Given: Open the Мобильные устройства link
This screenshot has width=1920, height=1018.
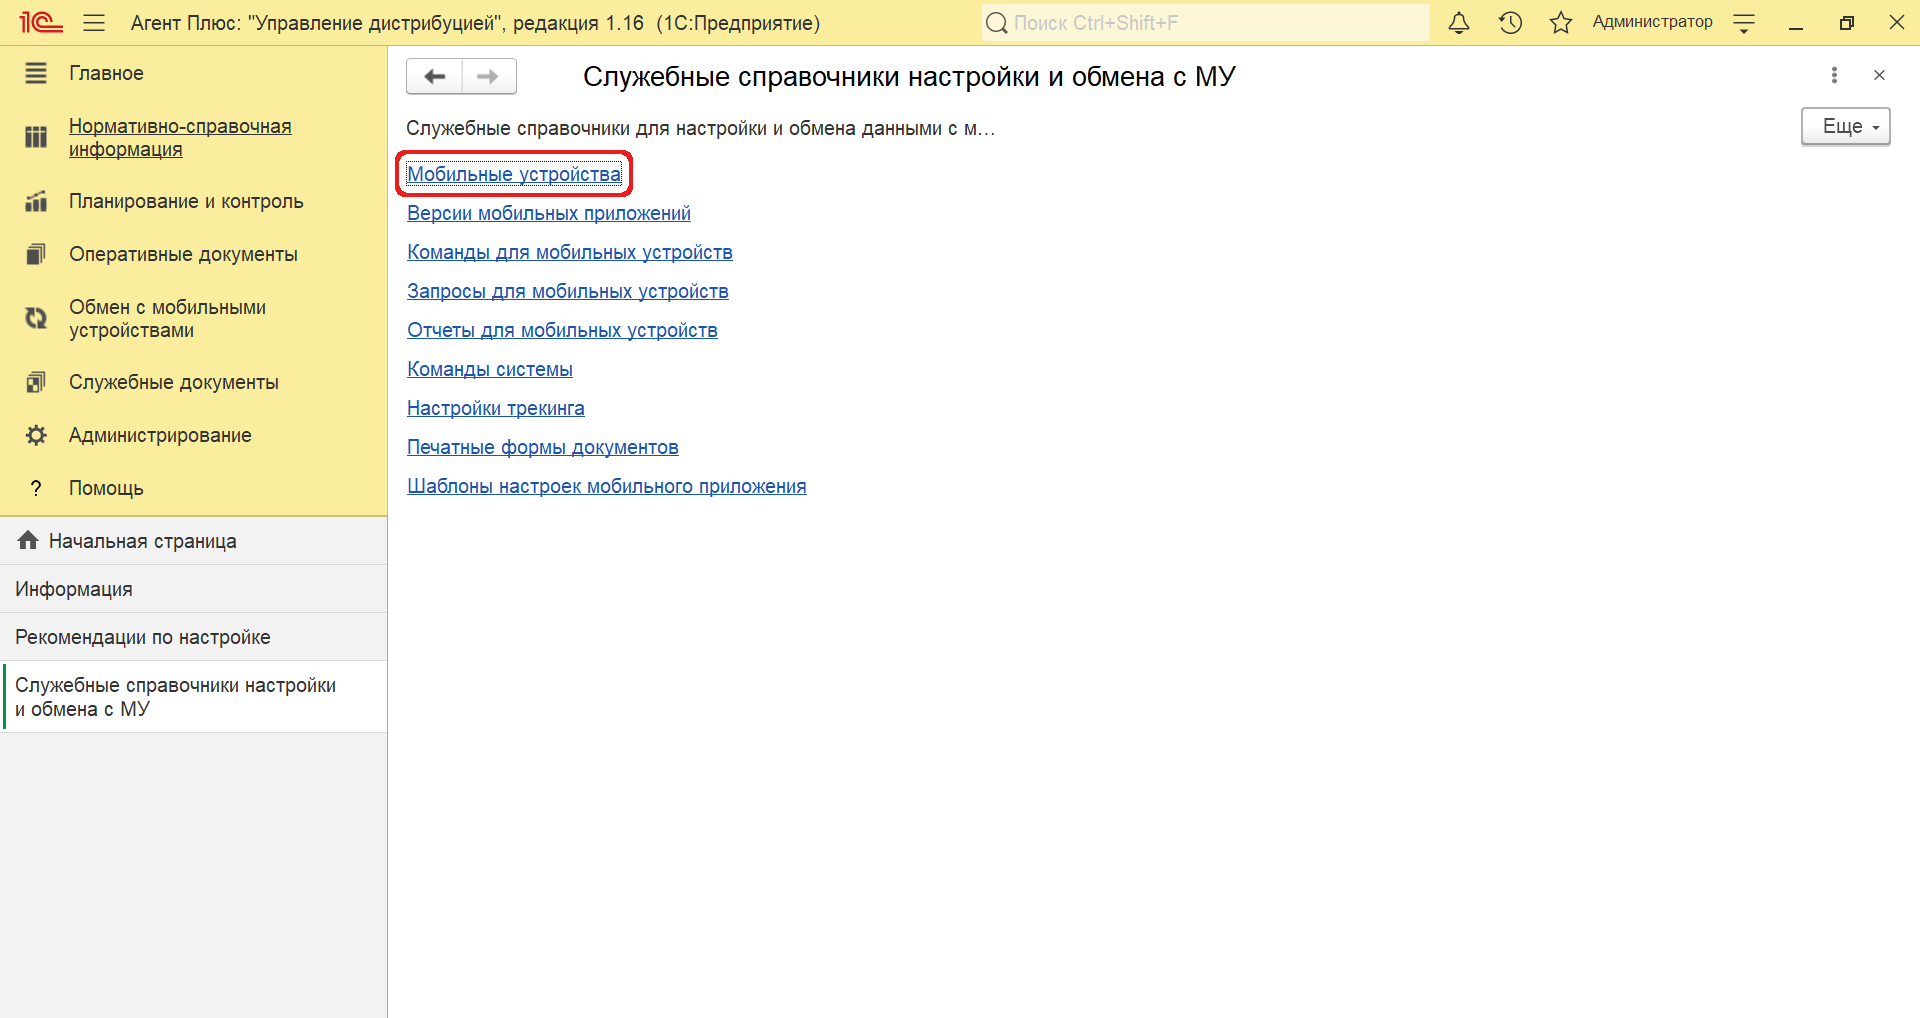Looking at the screenshot, I should tap(514, 174).
